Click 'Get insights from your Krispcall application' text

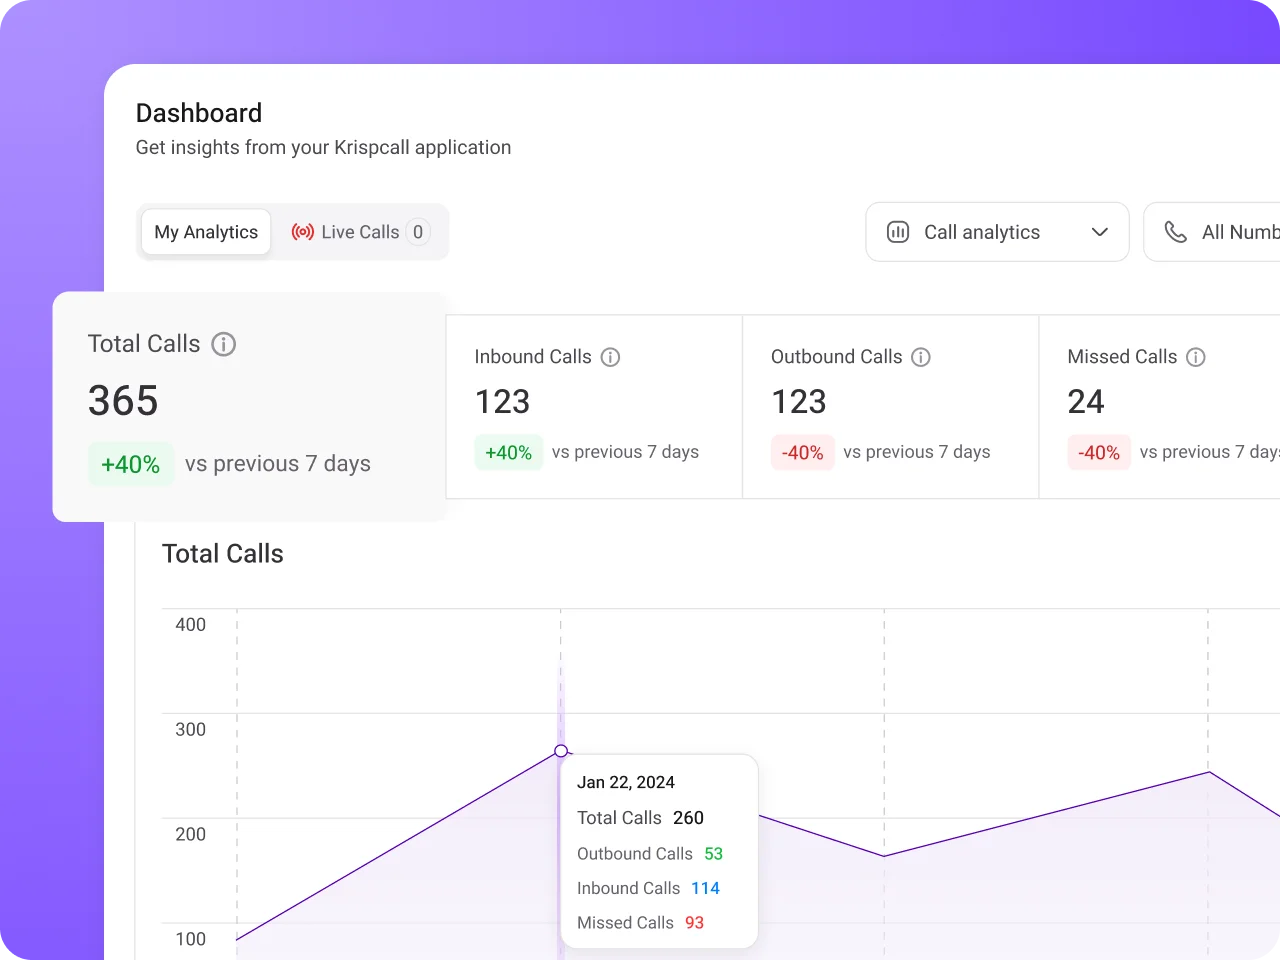click(323, 147)
